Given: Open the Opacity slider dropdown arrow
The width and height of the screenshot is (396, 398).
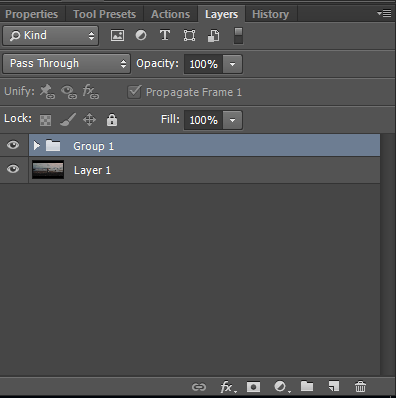Looking at the screenshot, I should click(233, 64).
